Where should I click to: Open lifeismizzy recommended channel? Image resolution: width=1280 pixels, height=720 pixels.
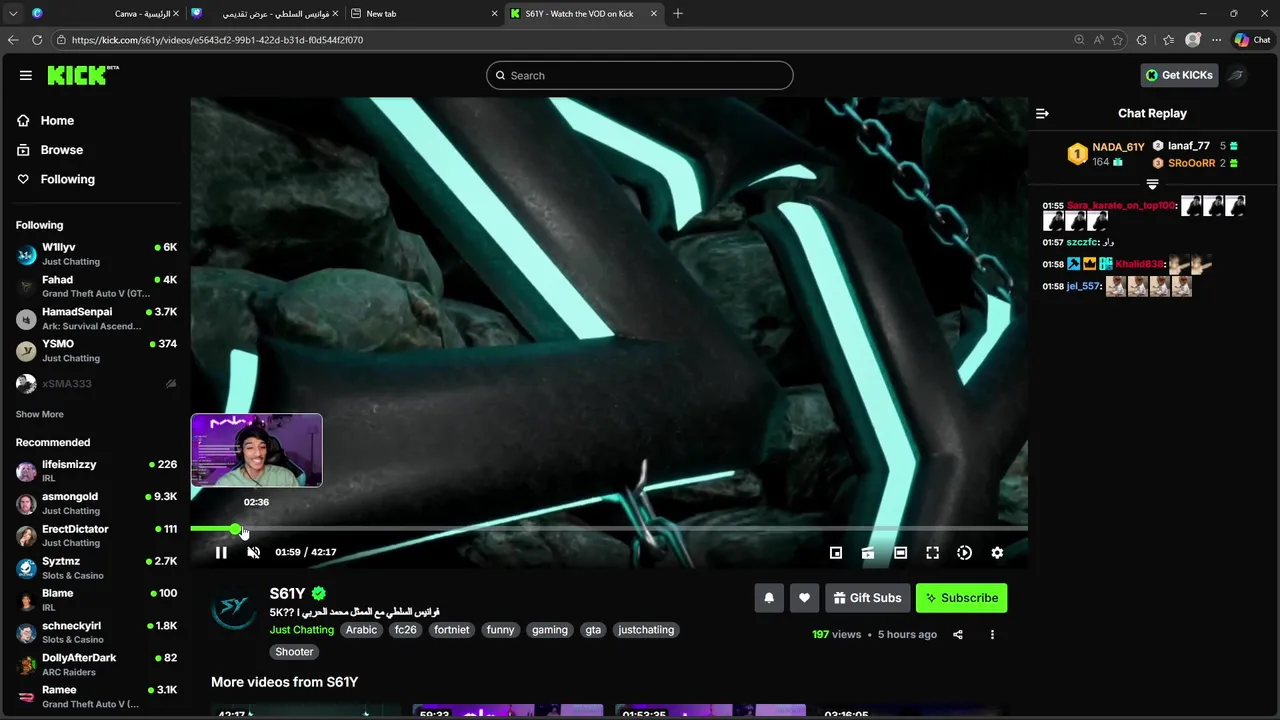pyautogui.click(x=96, y=471)
